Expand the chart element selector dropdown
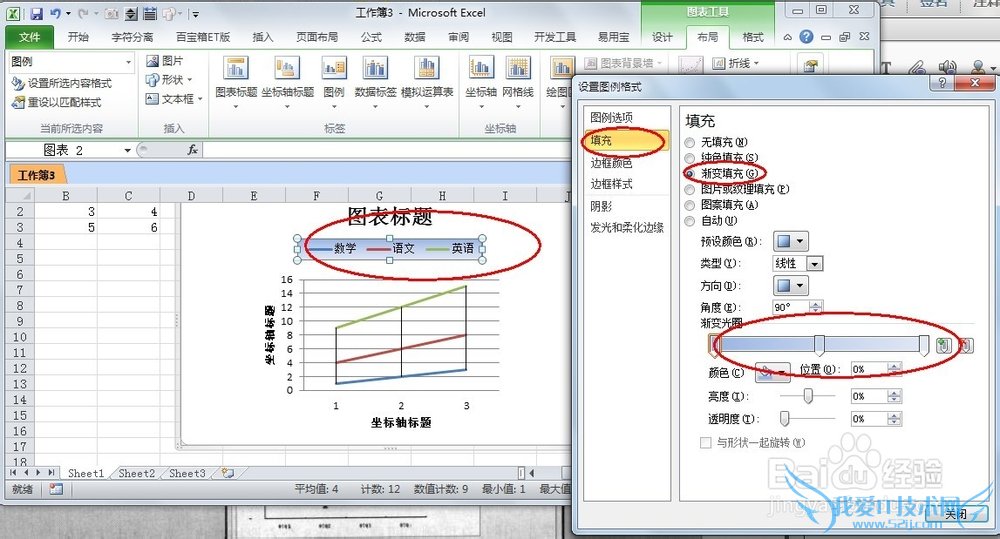 click(128, 62)
